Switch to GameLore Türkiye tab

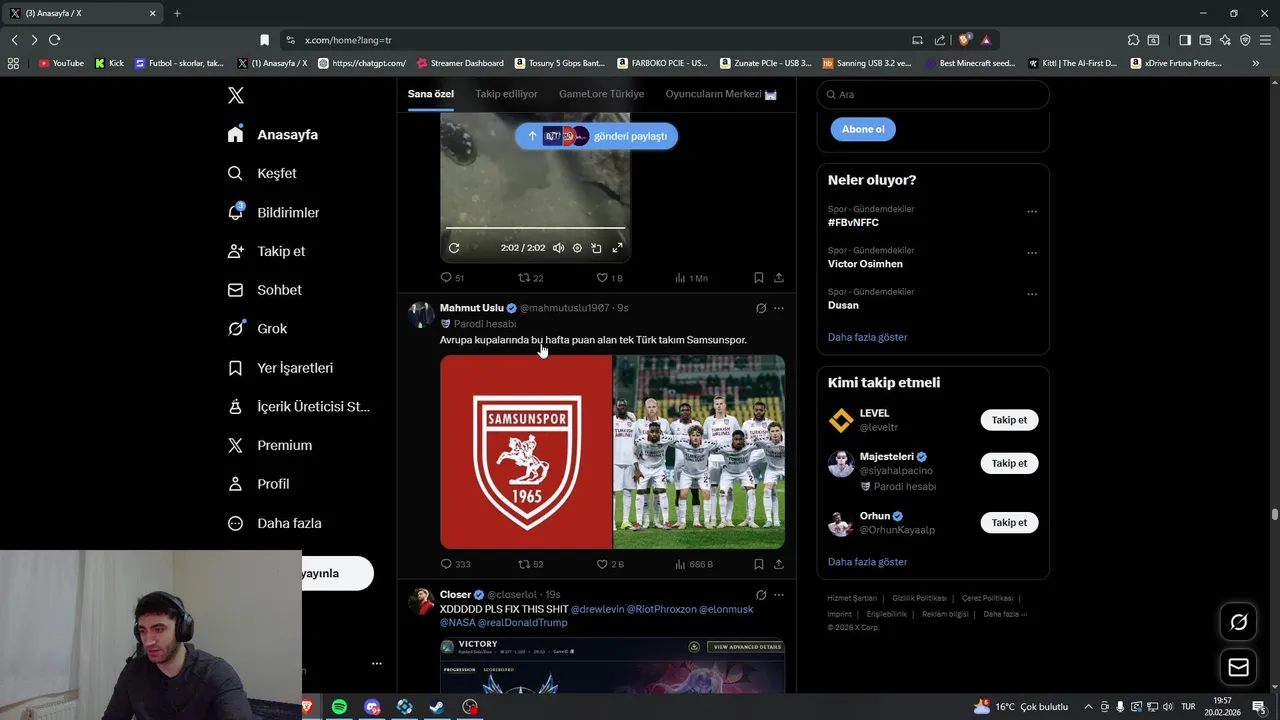pos(601,94)
